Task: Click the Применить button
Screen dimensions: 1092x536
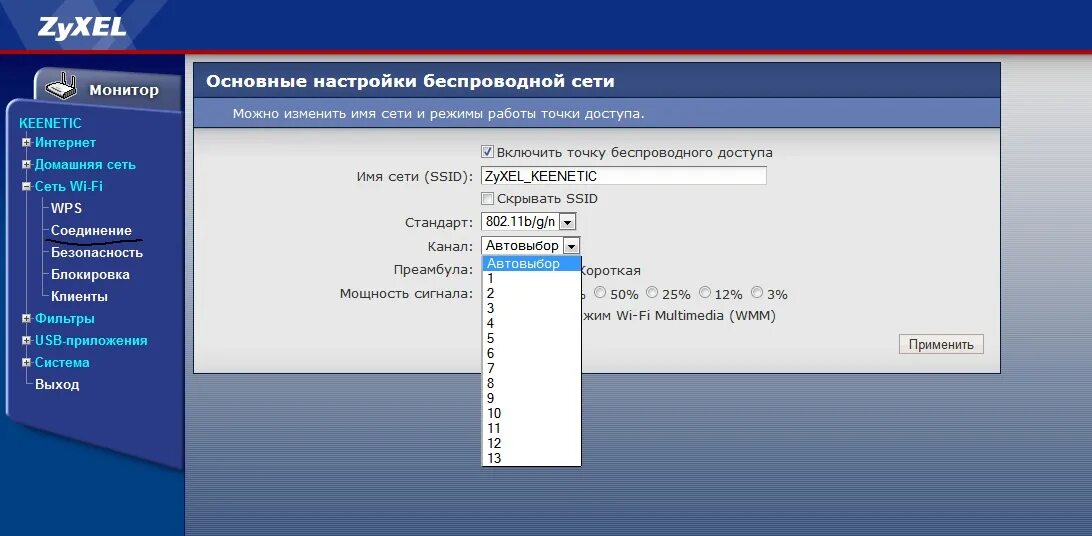Action: point(941,345)
